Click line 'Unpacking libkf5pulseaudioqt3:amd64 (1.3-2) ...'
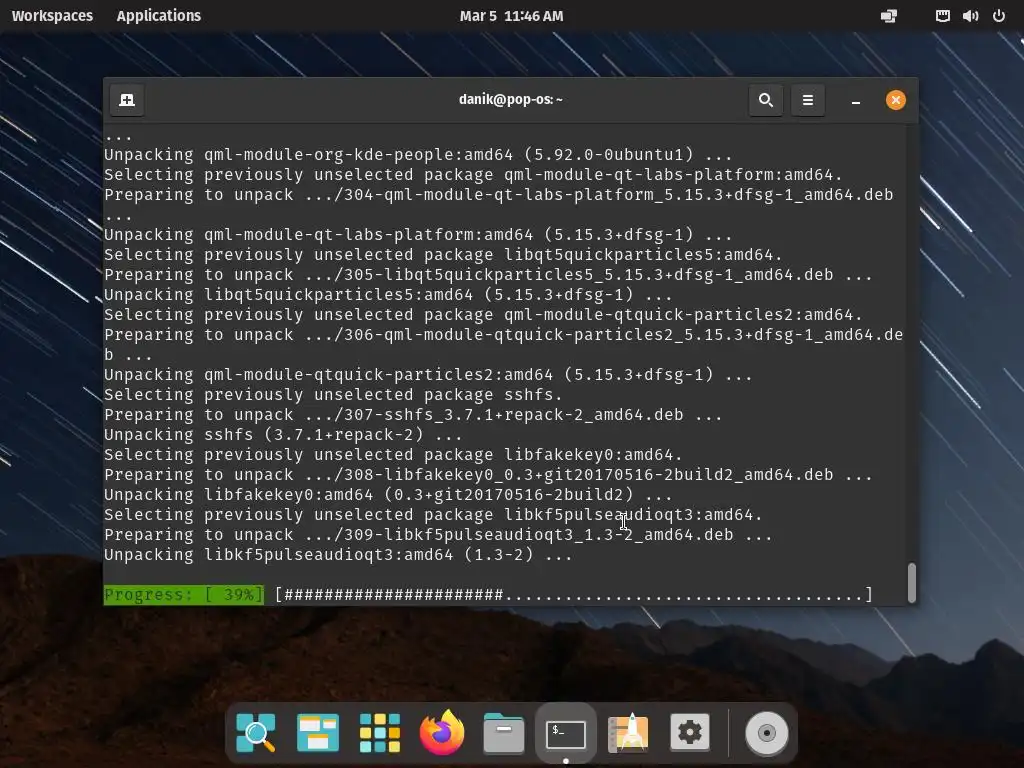Screen dimensions: 1024x768 point(338,555)
